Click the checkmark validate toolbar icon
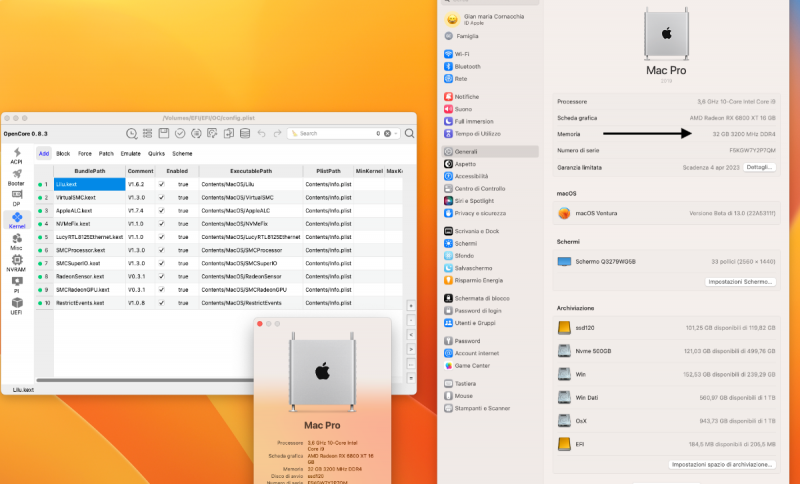The height and width of the screenshot is (484, 800). click(180, 133)
